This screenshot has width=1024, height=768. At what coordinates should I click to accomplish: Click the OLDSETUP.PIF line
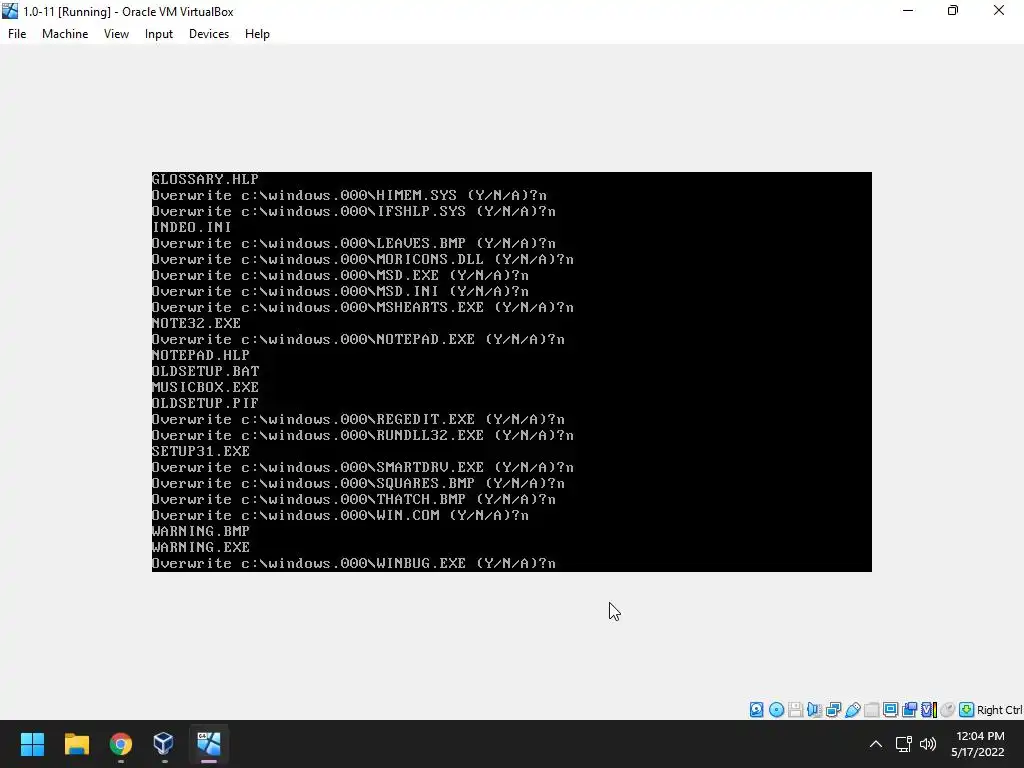[x=205, y=403]
